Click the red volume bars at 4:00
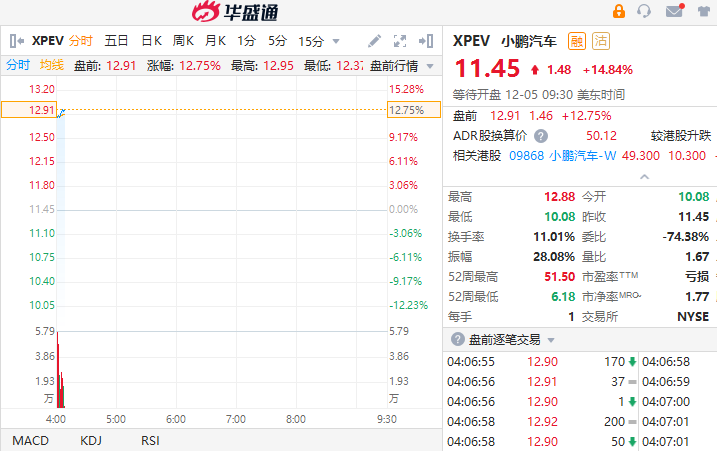Viewport: 717px width, 451px height. (x=60, y=371)
